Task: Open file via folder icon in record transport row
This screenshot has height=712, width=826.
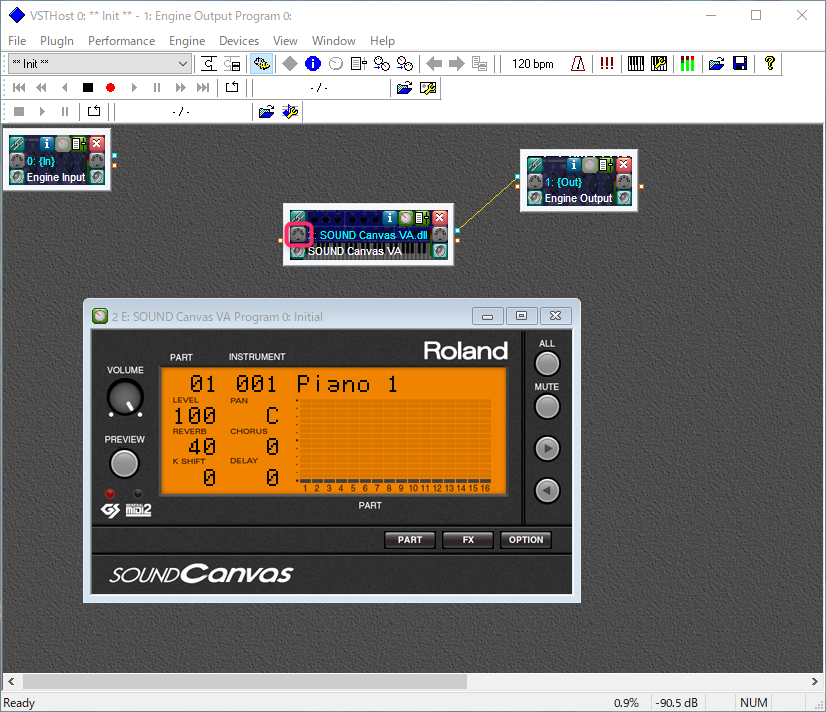Action: 404,88
